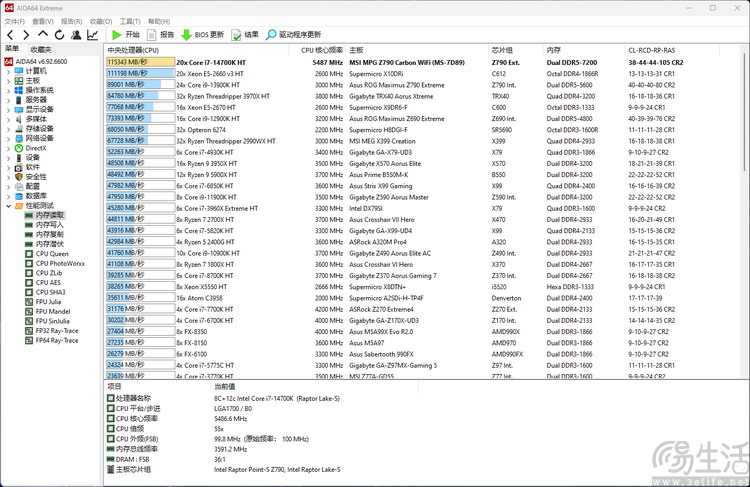750x487 pixels.
Task: Click the 结果 toolbar button
Action: (x=245, y=34)
